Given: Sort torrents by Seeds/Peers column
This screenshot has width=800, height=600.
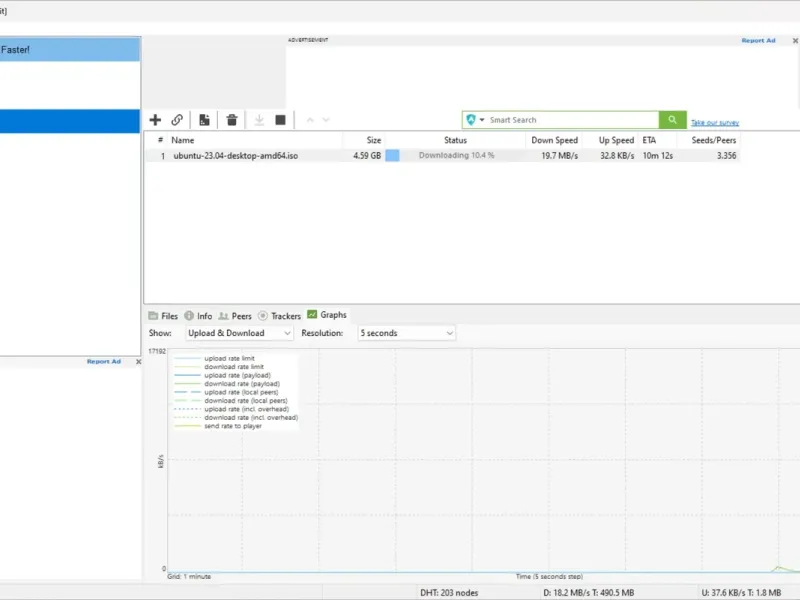Looking at the screenshot, I should click(713, 140).
